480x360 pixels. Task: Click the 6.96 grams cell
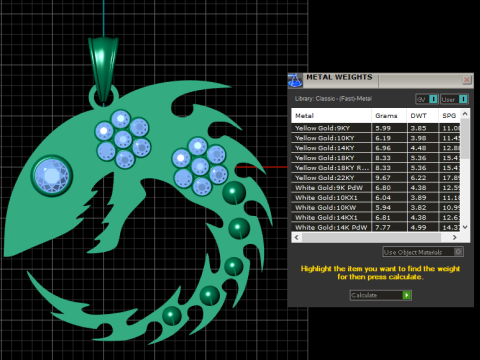pyautogui.click(x=389, y=148)
